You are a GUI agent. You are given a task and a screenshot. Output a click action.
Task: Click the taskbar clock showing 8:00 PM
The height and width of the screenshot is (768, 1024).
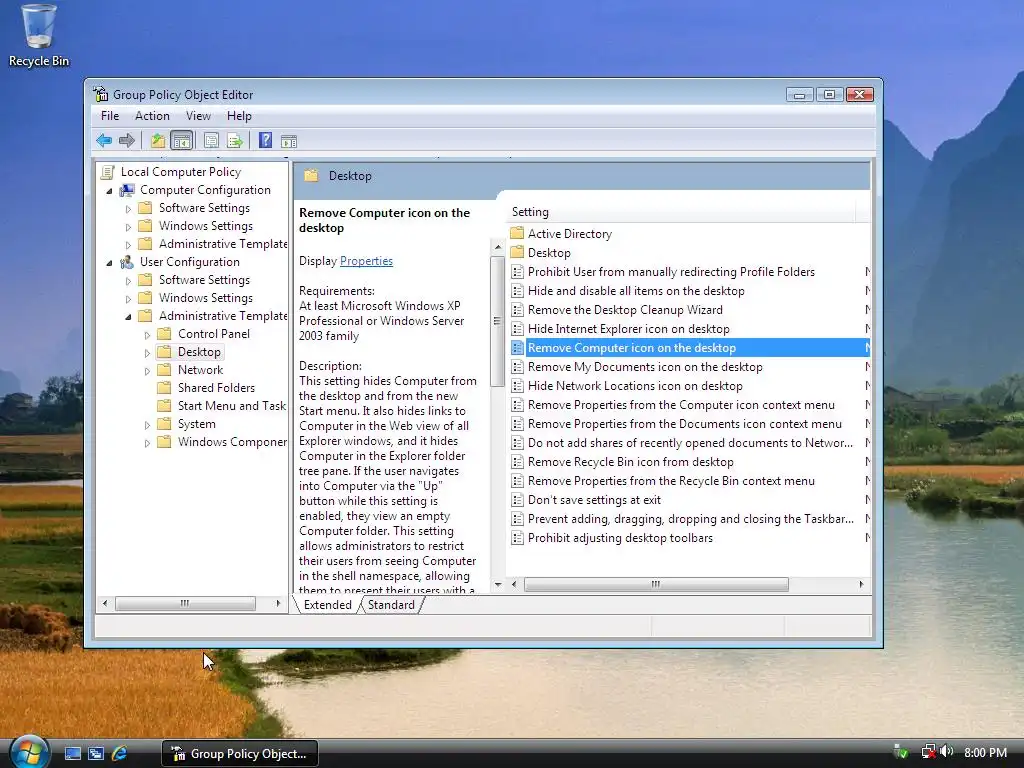(985, 752)
